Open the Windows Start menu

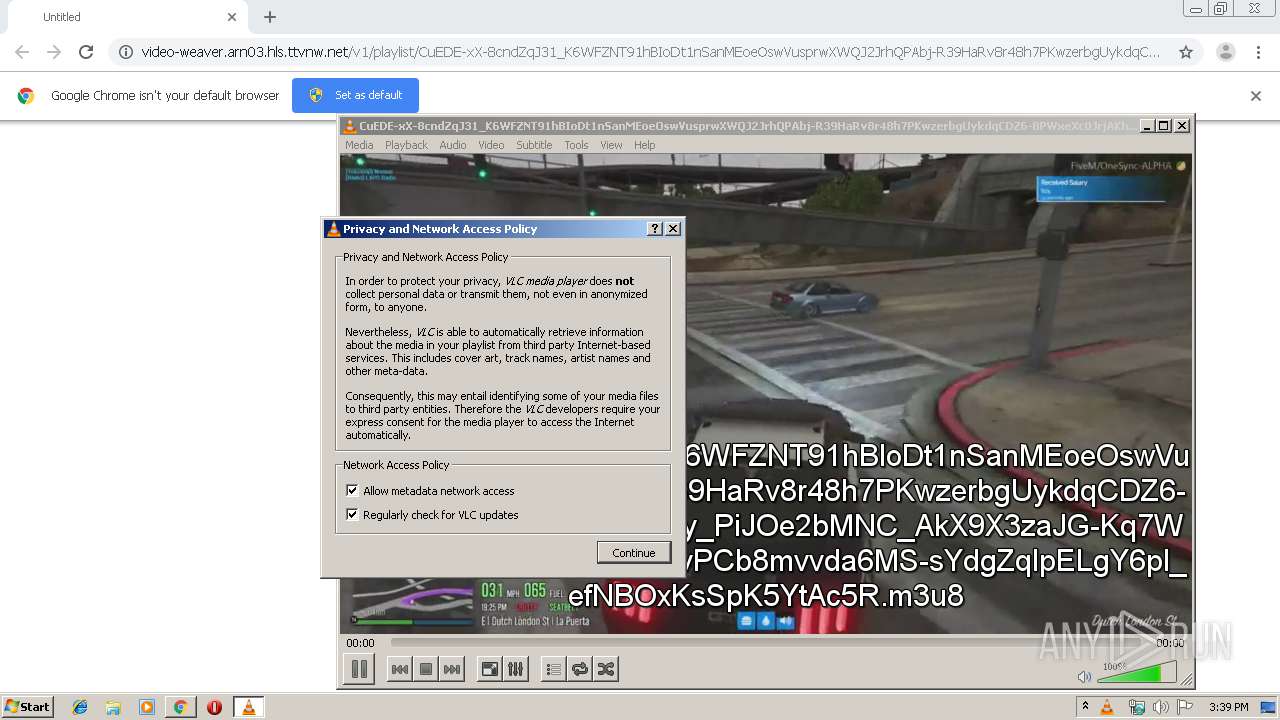27,707
